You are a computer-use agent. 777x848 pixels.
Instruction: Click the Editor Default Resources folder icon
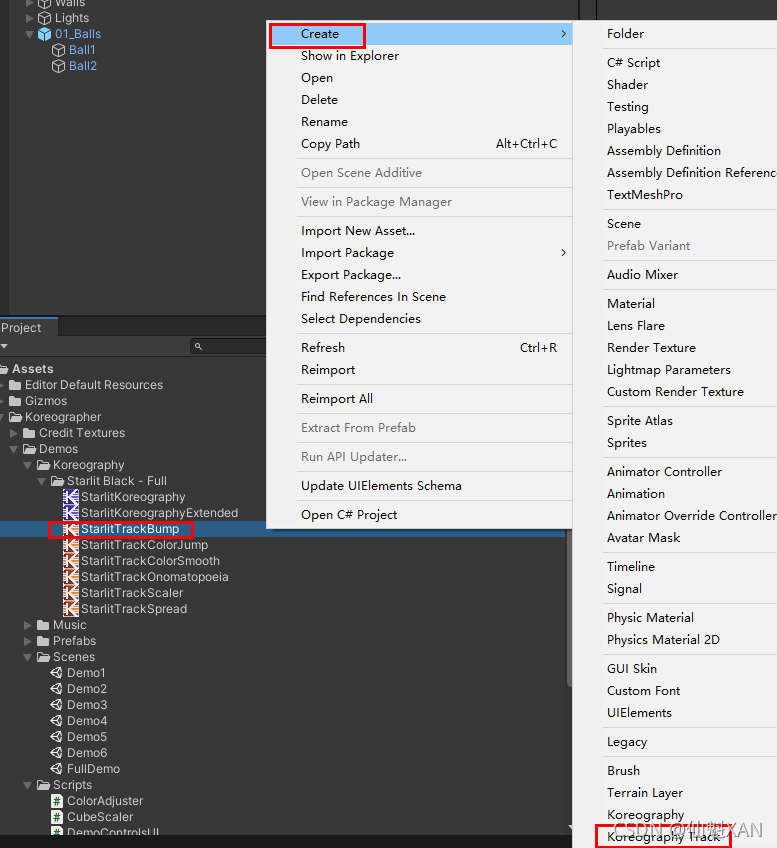pyautogui.click(x=15, y=385)
